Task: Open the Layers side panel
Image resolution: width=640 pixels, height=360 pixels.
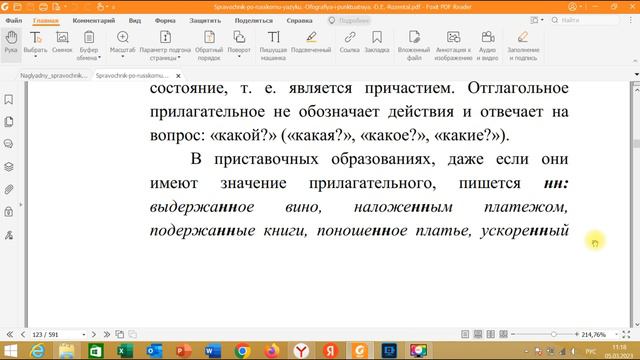Action: (9, 167)
